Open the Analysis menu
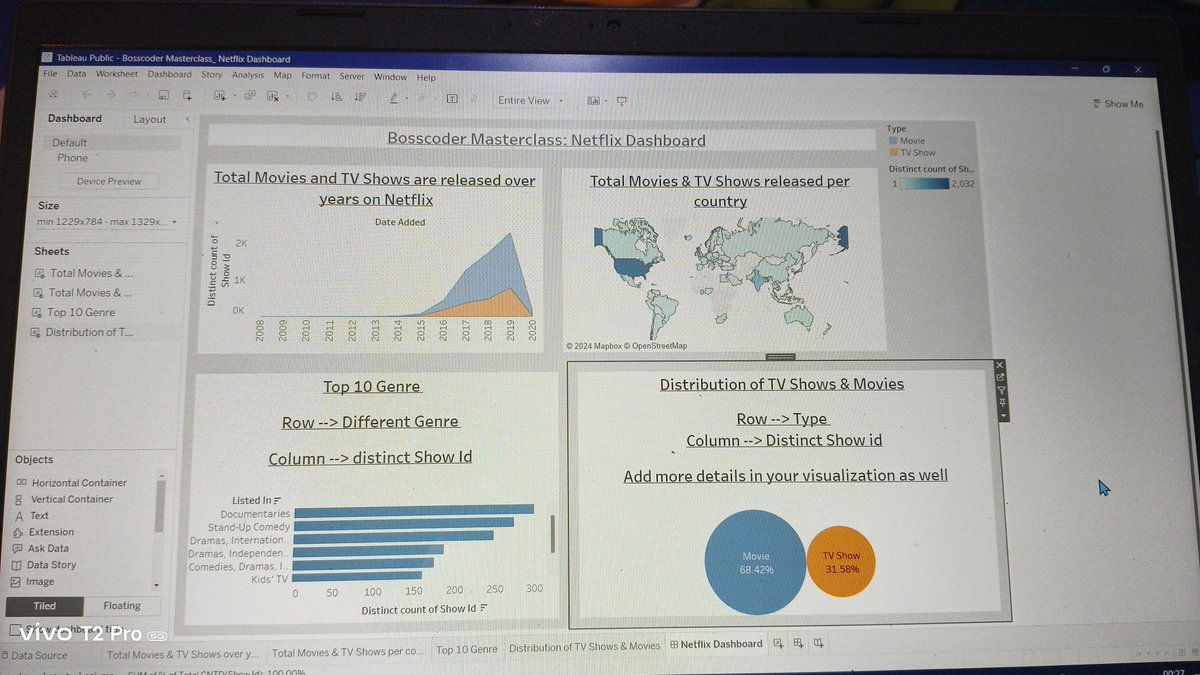This screenshot has width=1200, height=675. [248, 75]
